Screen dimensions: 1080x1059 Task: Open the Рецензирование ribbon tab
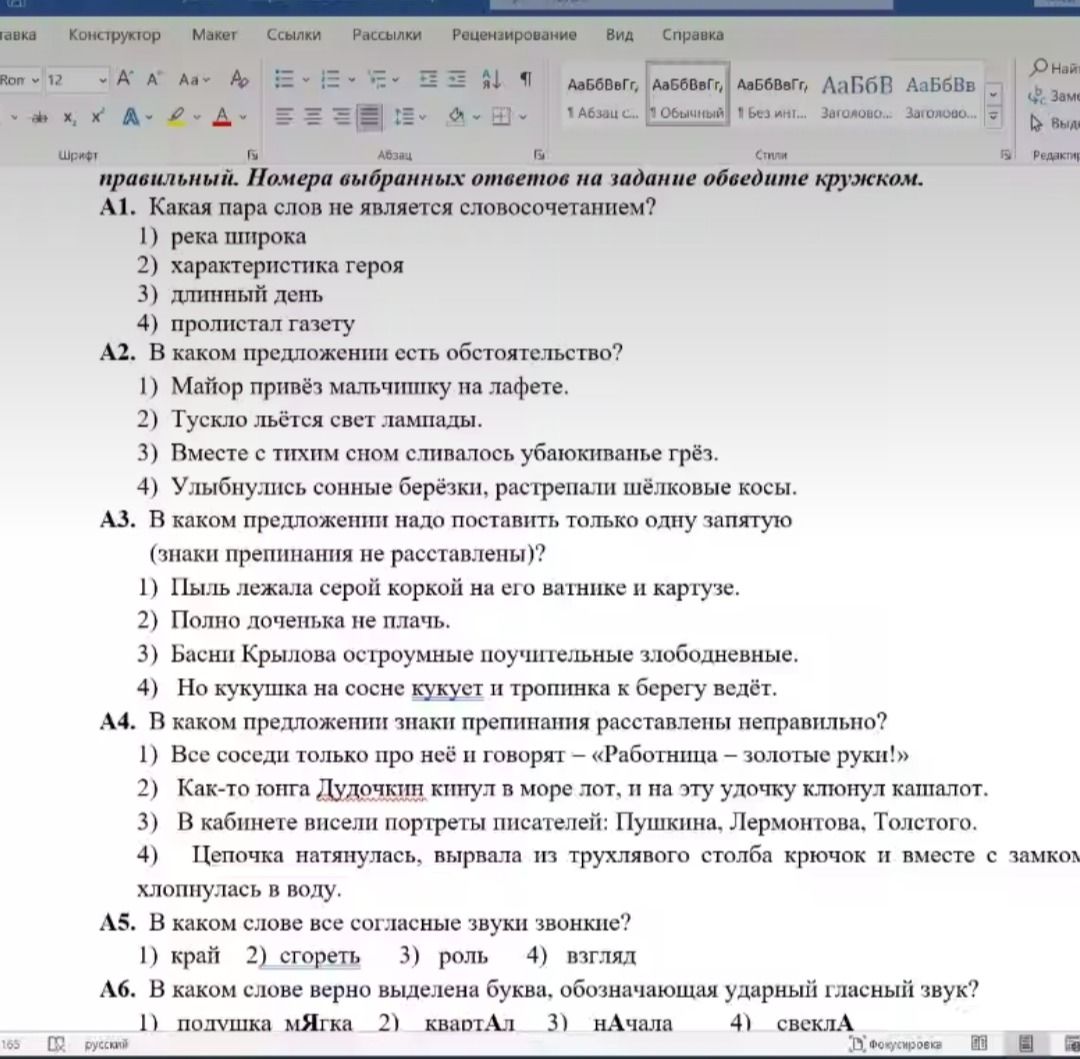(x=514, y=34)
